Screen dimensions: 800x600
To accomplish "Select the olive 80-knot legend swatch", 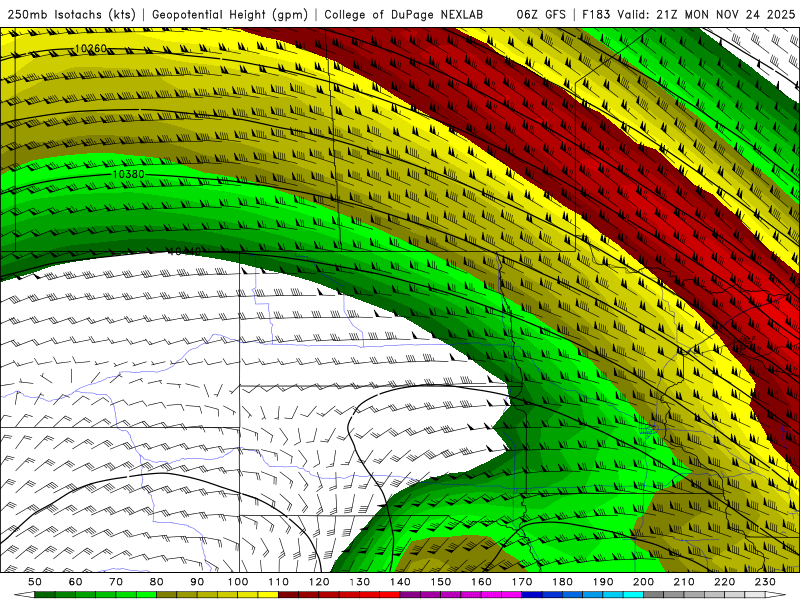I will pyautogui.click(x=167, y=595).
